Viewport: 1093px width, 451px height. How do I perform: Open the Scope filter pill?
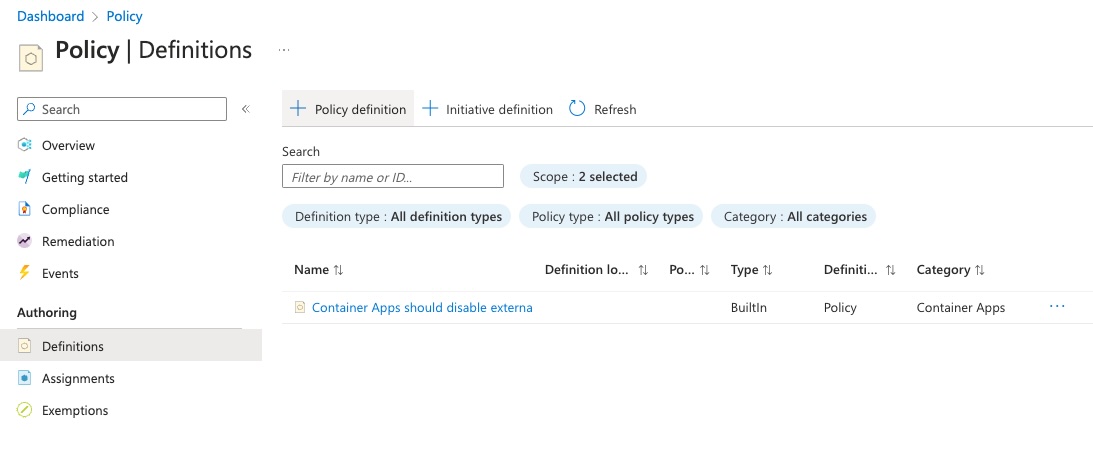point(583,176)
